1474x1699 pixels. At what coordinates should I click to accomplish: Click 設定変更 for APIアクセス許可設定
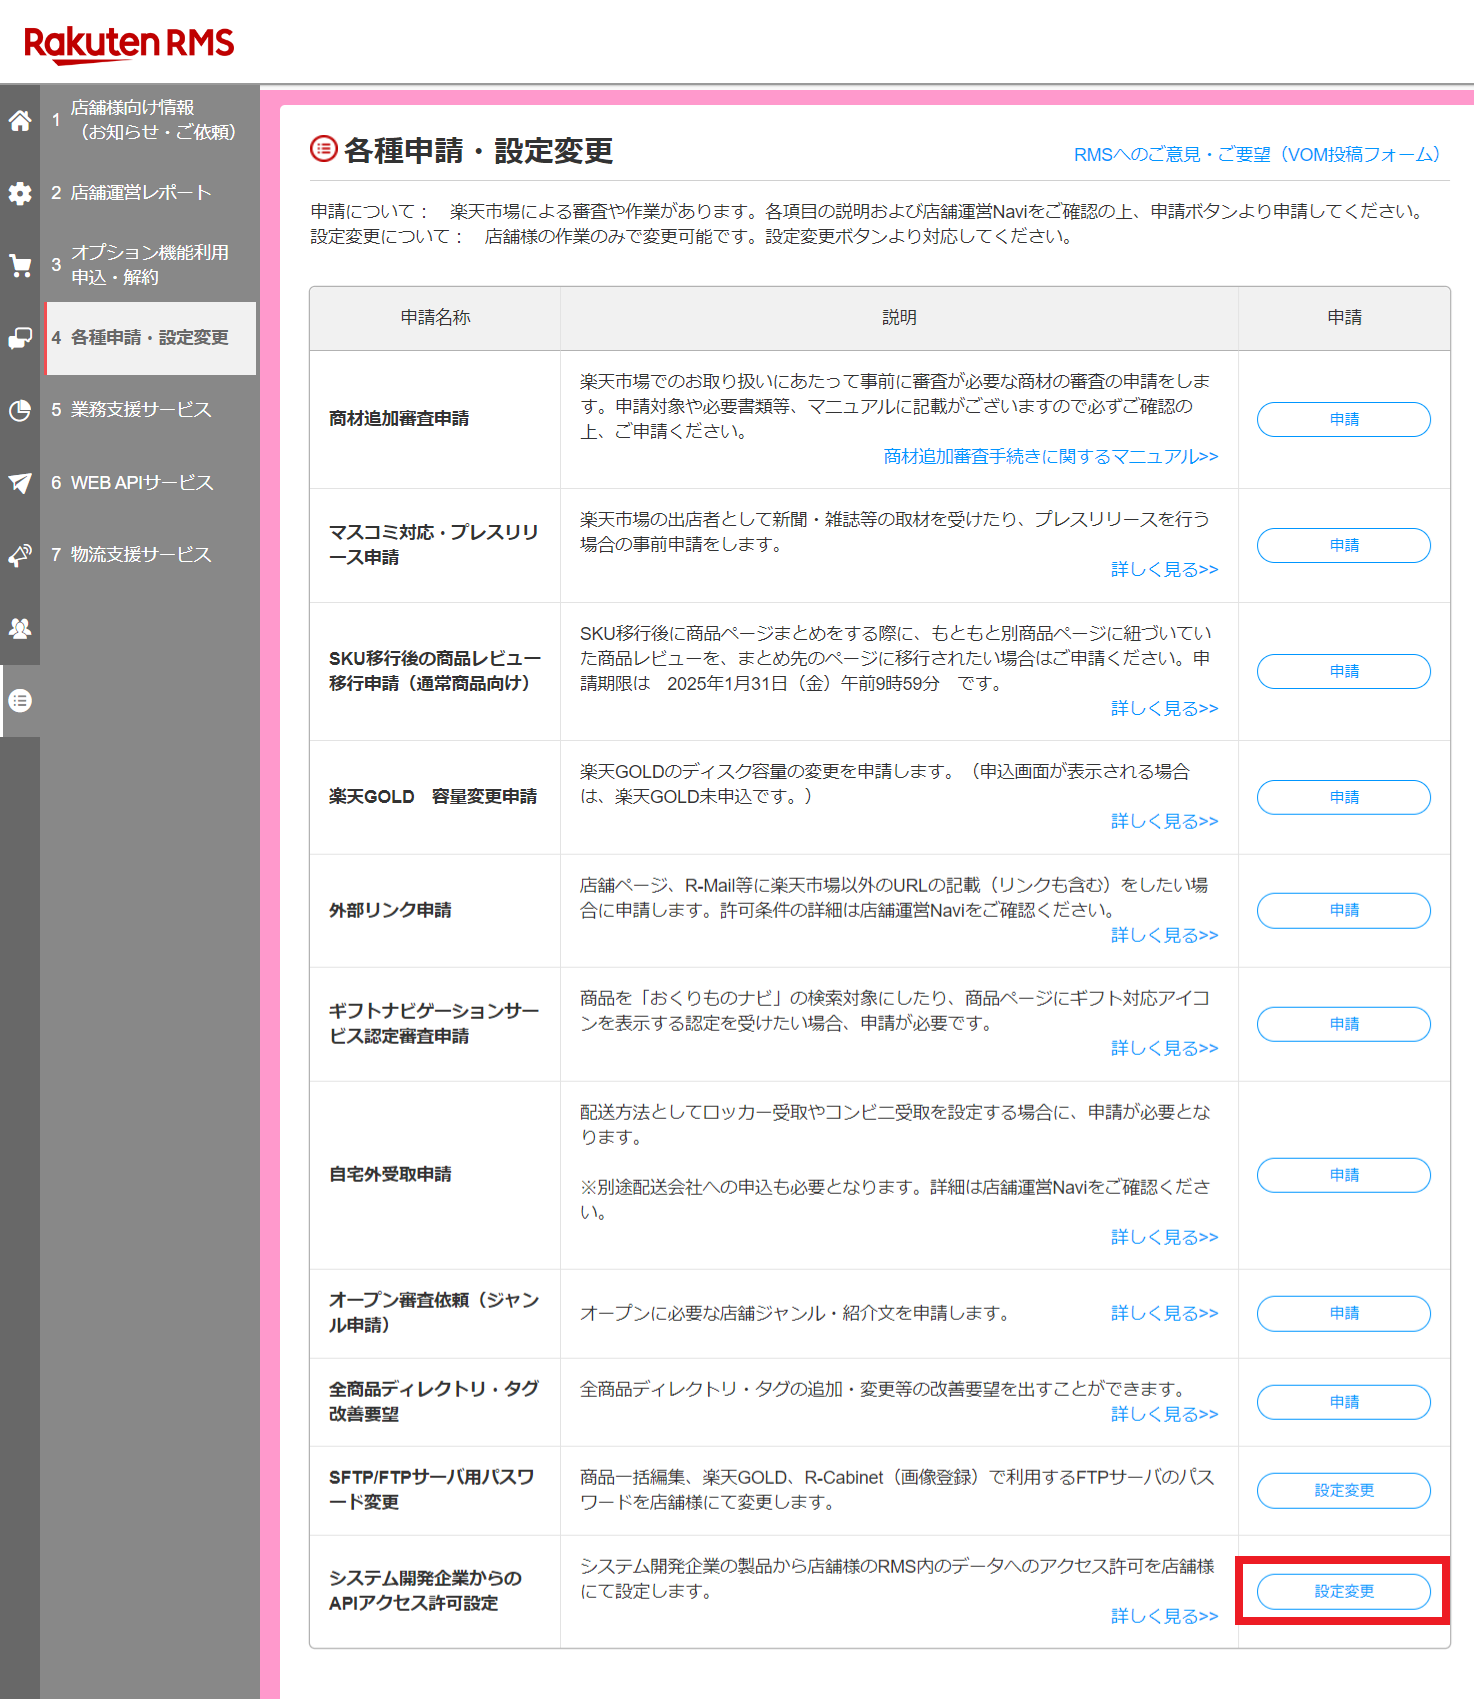(x=1344, y=1591)
